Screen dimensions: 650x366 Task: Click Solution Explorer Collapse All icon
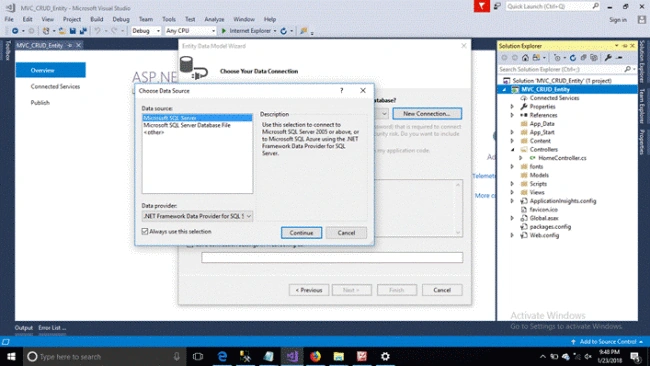point(583,58)
